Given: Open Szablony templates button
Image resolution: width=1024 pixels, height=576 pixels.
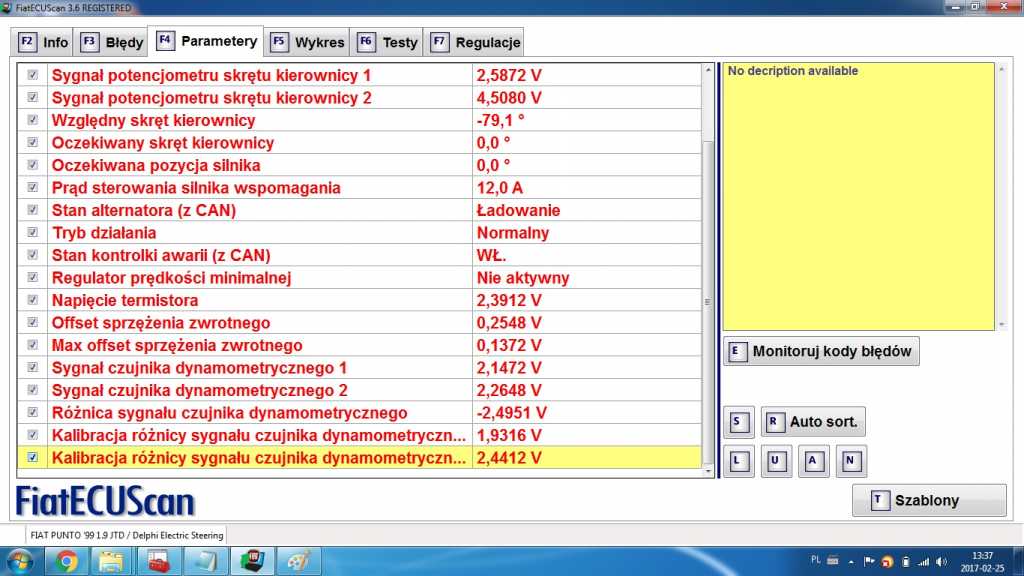Looking at the screenshot, I should pos(929,500).
